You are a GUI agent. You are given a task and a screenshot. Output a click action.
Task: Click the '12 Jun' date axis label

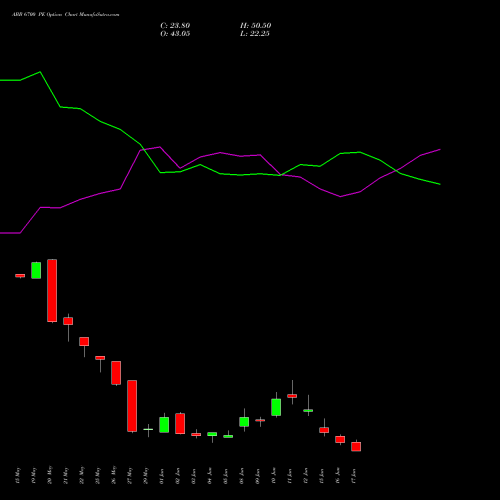pyautogui.click(x=306, y=475)
